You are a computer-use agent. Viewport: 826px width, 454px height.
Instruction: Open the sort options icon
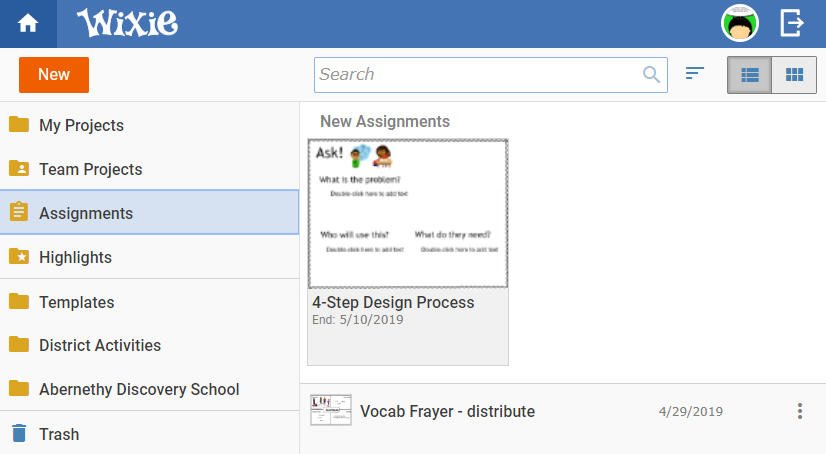click(695, 73)
